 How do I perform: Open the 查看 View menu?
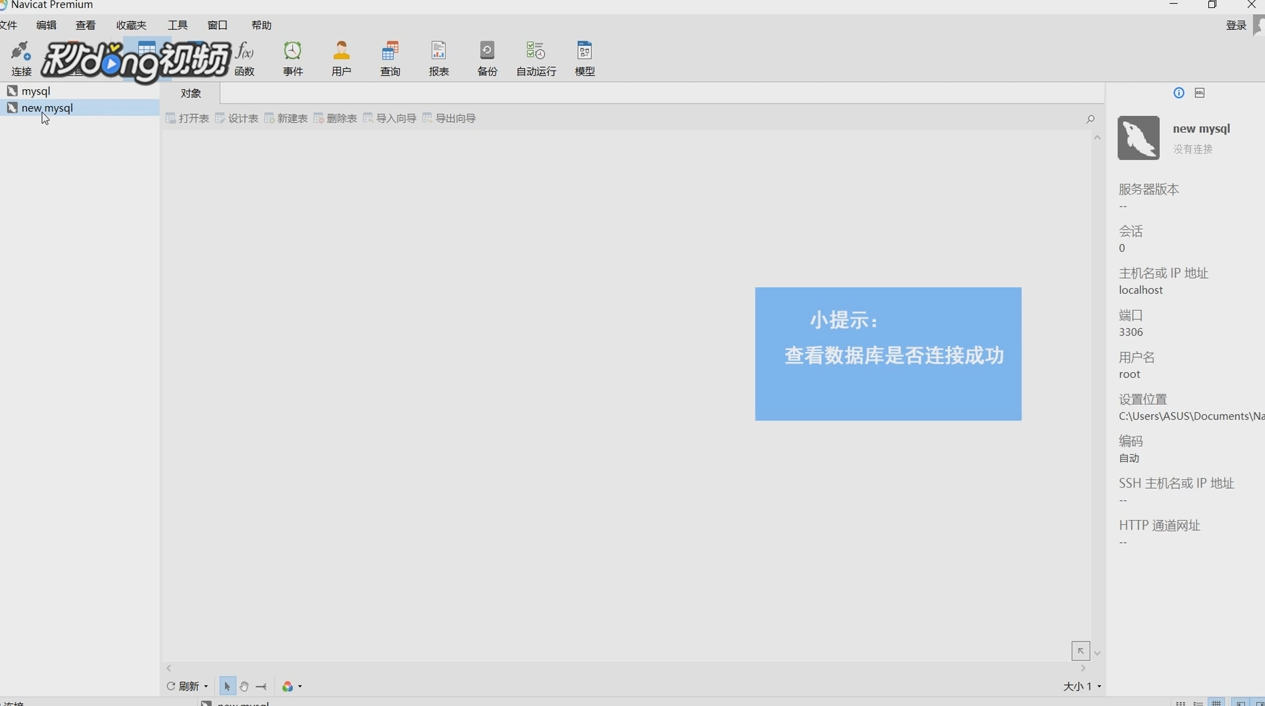pyautogui.click(x=86, y=25)
